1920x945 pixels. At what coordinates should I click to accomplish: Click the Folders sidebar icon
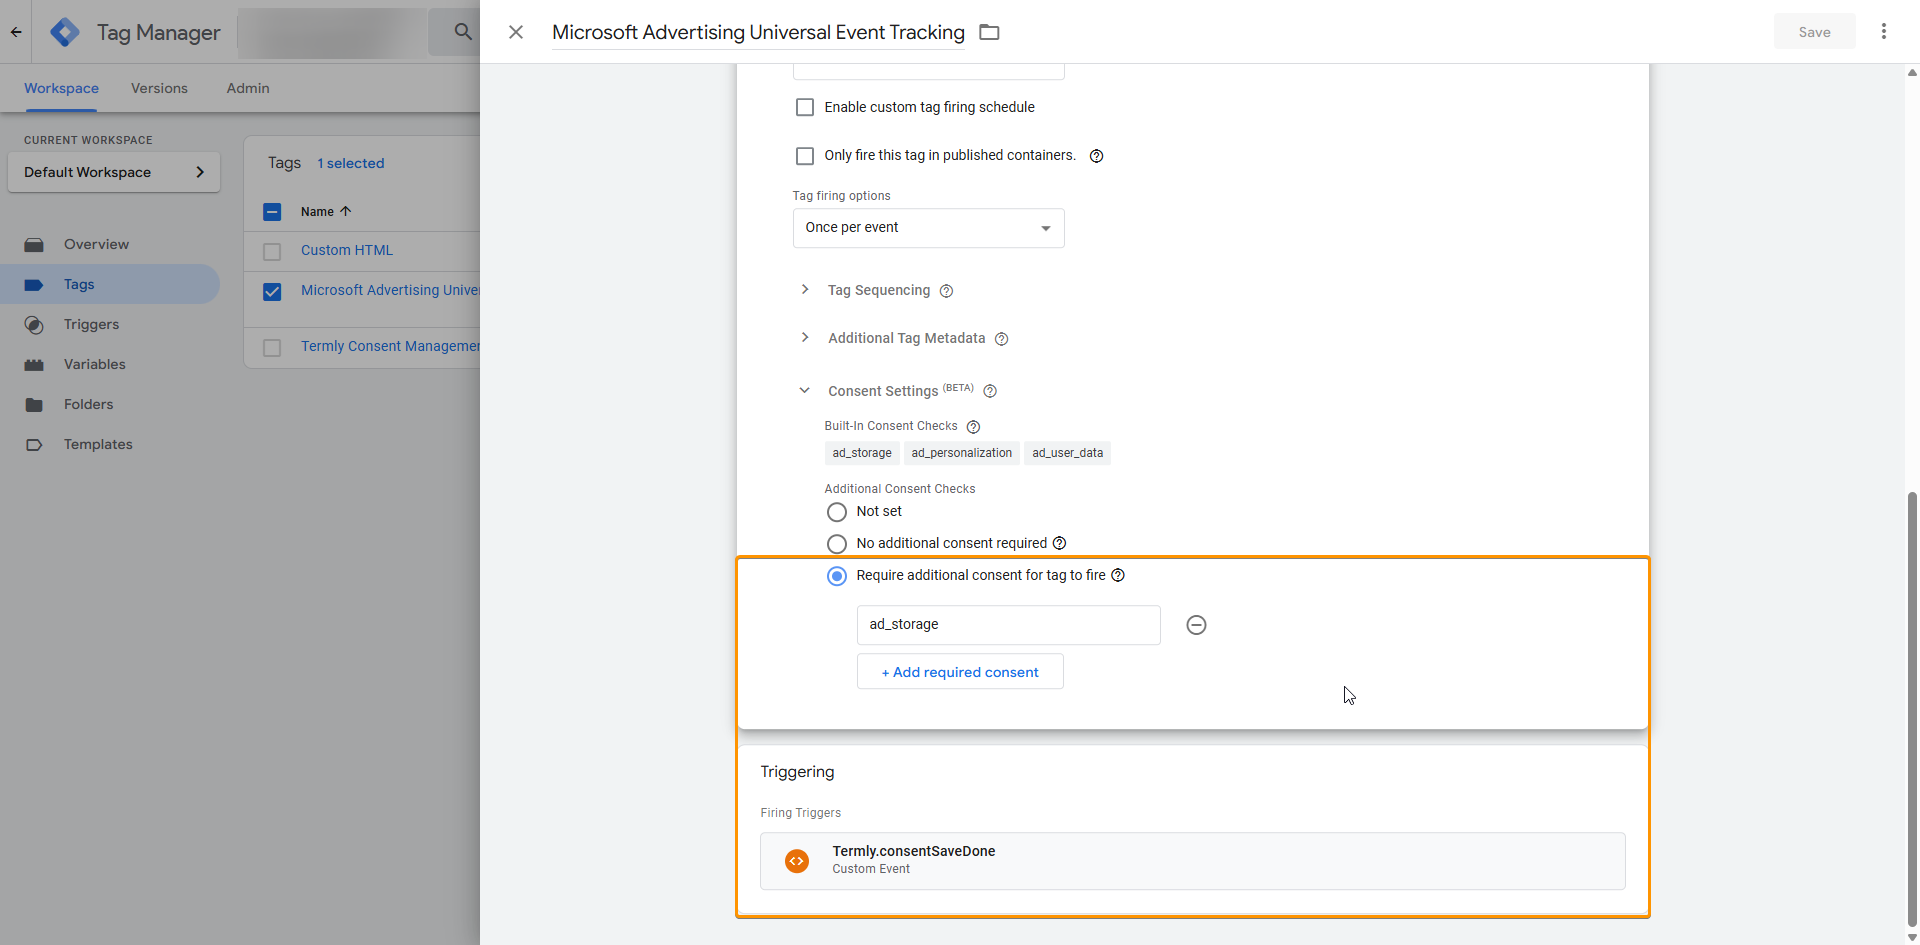point(34,404)
